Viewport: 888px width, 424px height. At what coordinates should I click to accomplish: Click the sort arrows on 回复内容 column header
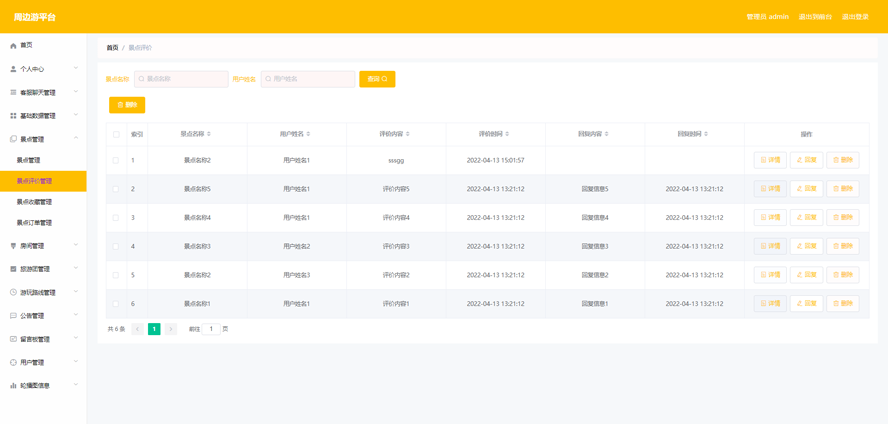607,134
